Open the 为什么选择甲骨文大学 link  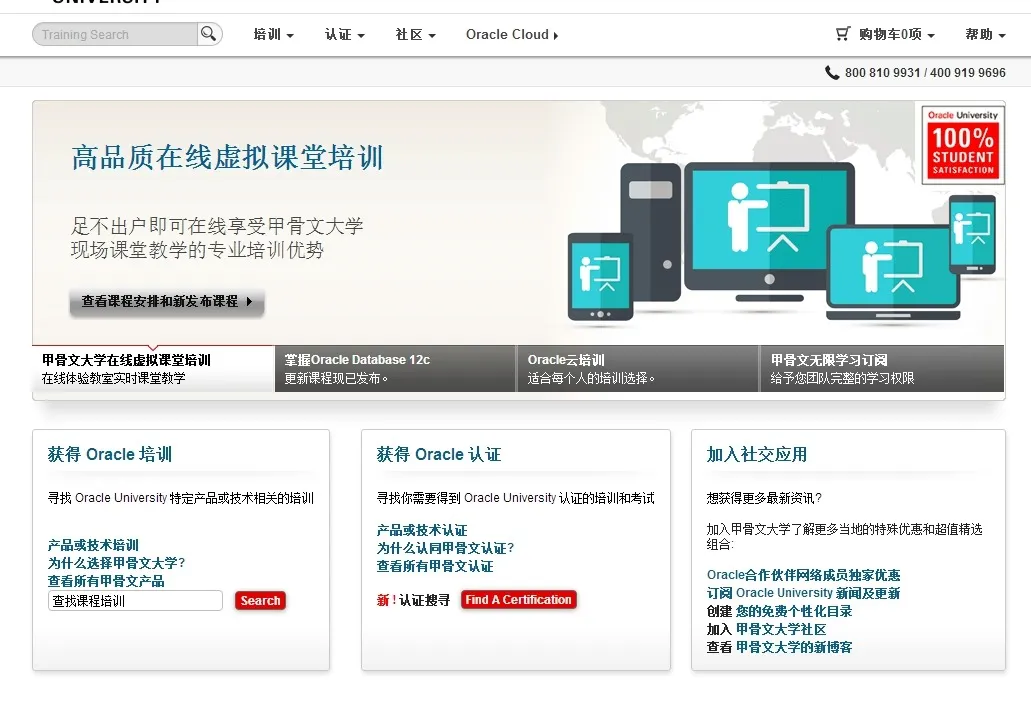116,563
